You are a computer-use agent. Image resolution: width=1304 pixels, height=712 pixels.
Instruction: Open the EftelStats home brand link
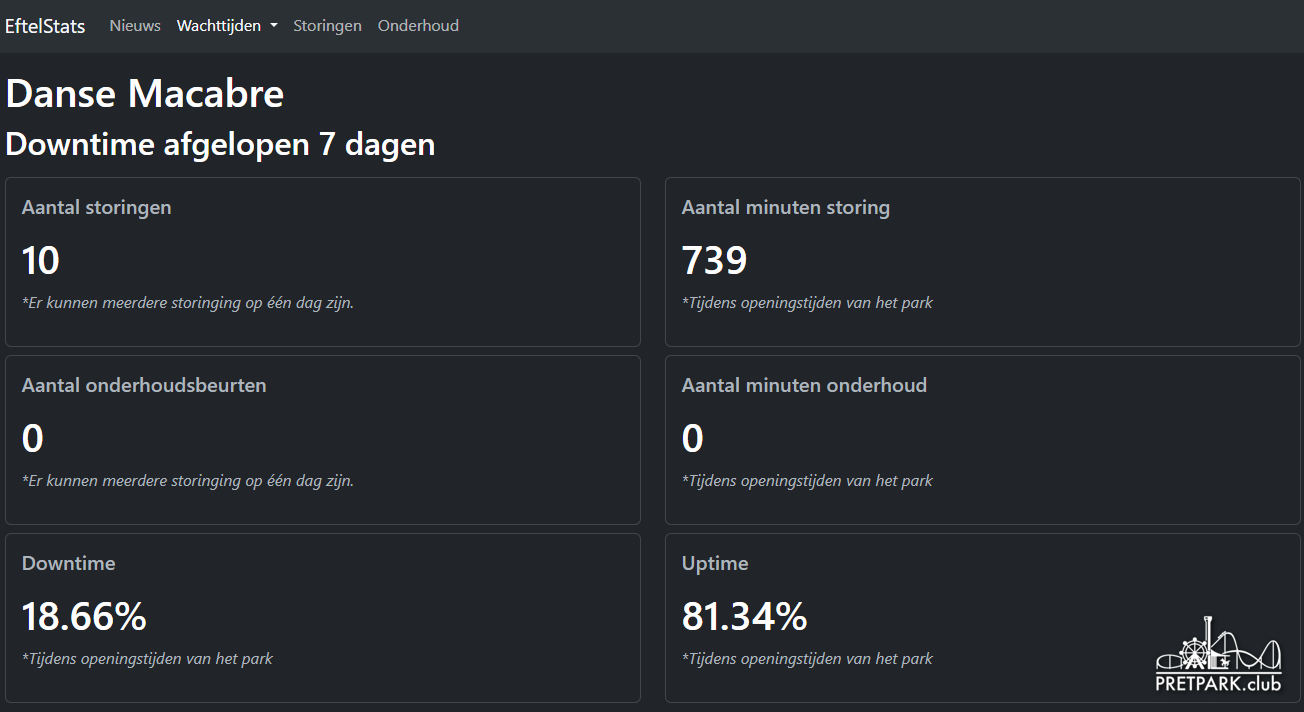tap(45, 26)
